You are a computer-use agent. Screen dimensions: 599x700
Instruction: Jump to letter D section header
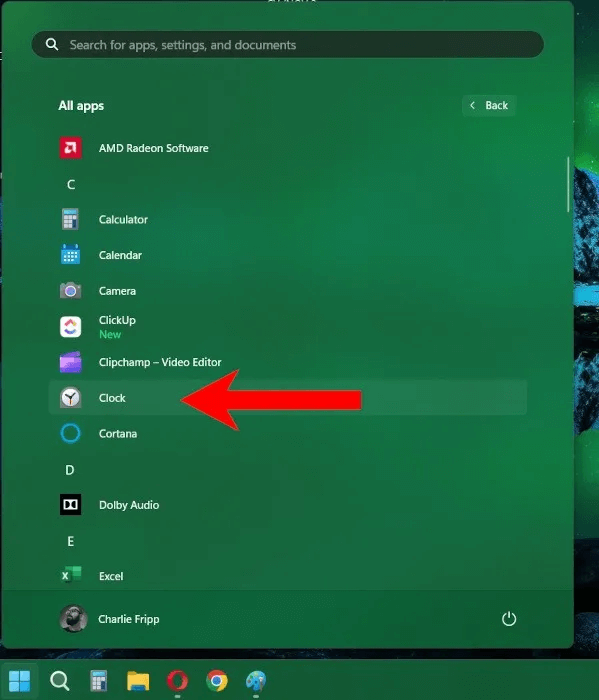click(x=70, y=470)
